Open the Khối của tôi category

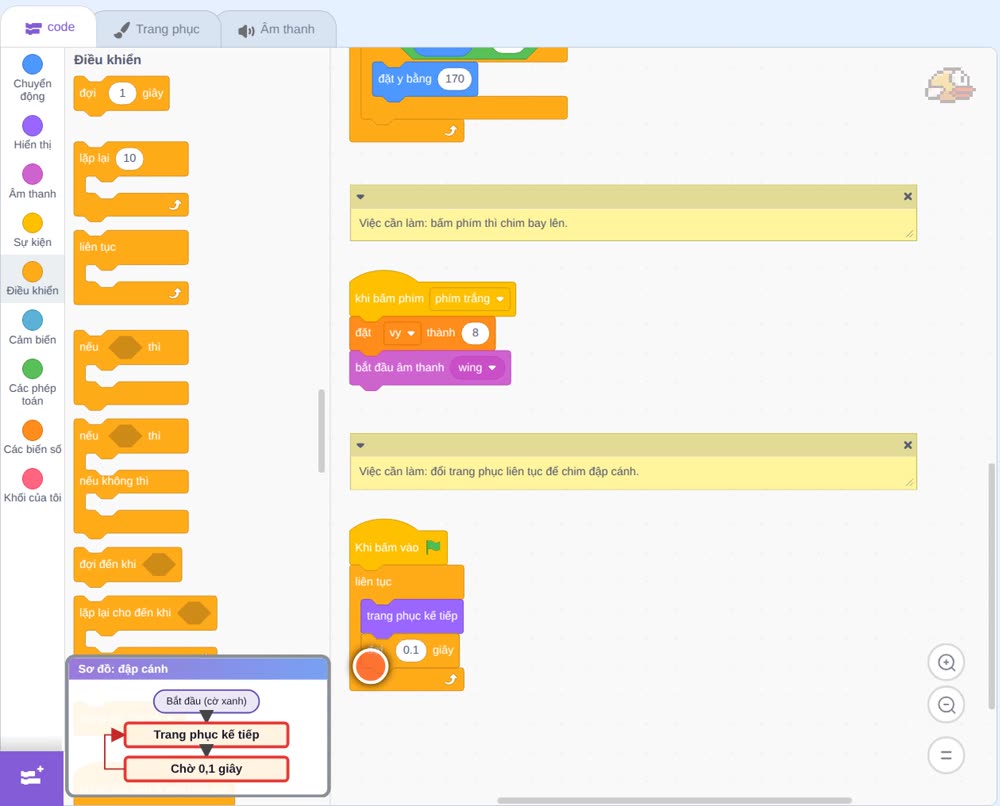click(33, 486)
